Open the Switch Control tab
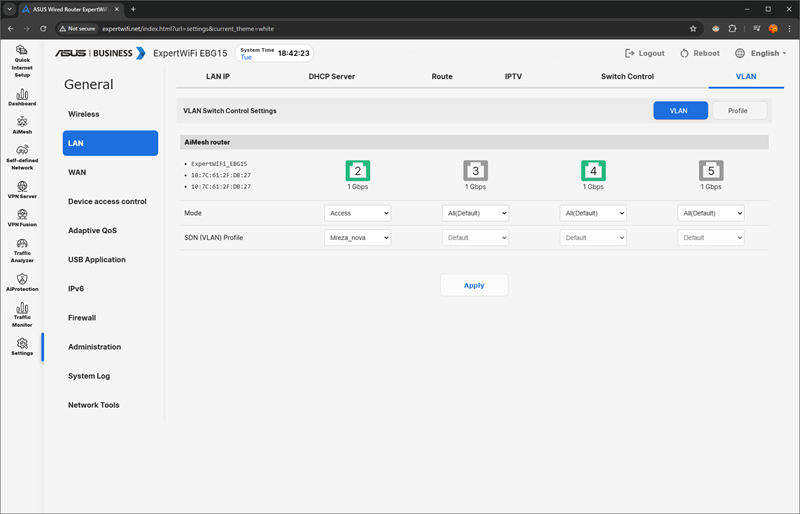This screenshot has height=514, width=800. tap(627, 76)
